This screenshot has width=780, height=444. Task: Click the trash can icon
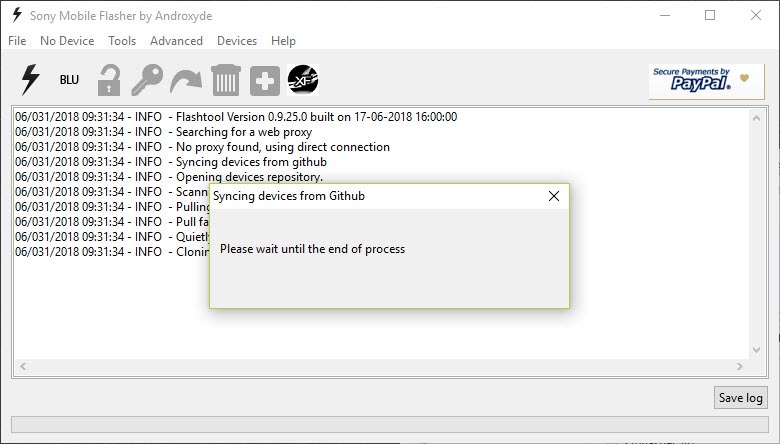(x=226, y=80)
